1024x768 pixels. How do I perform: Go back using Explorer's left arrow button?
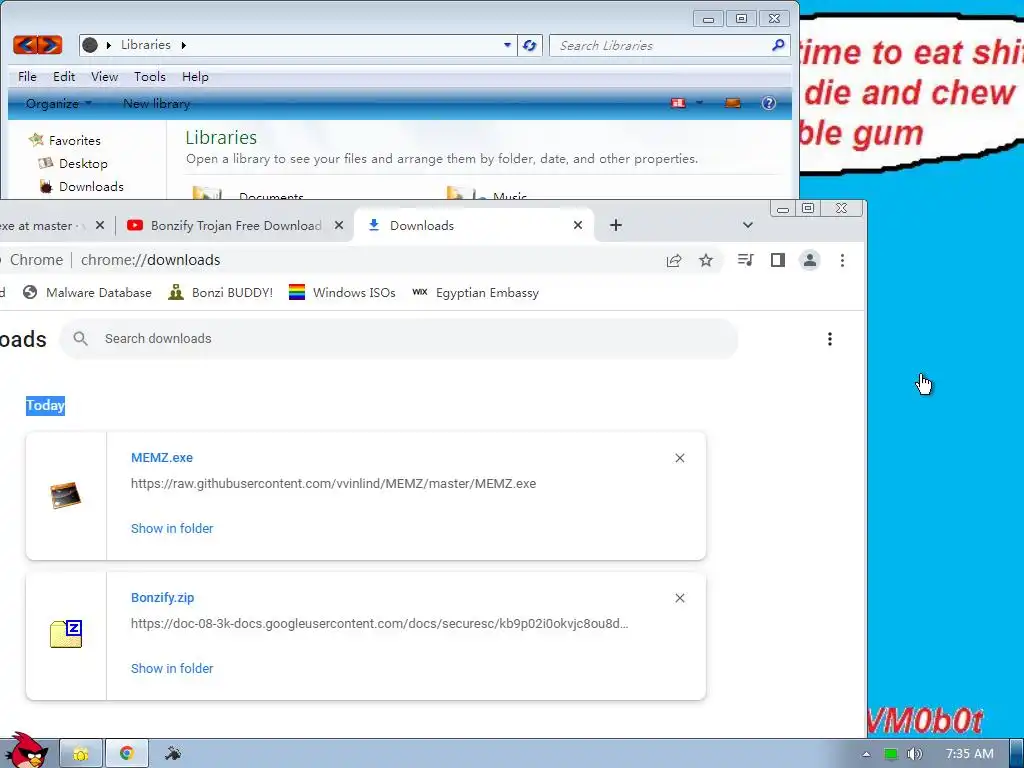click(25, 45)
